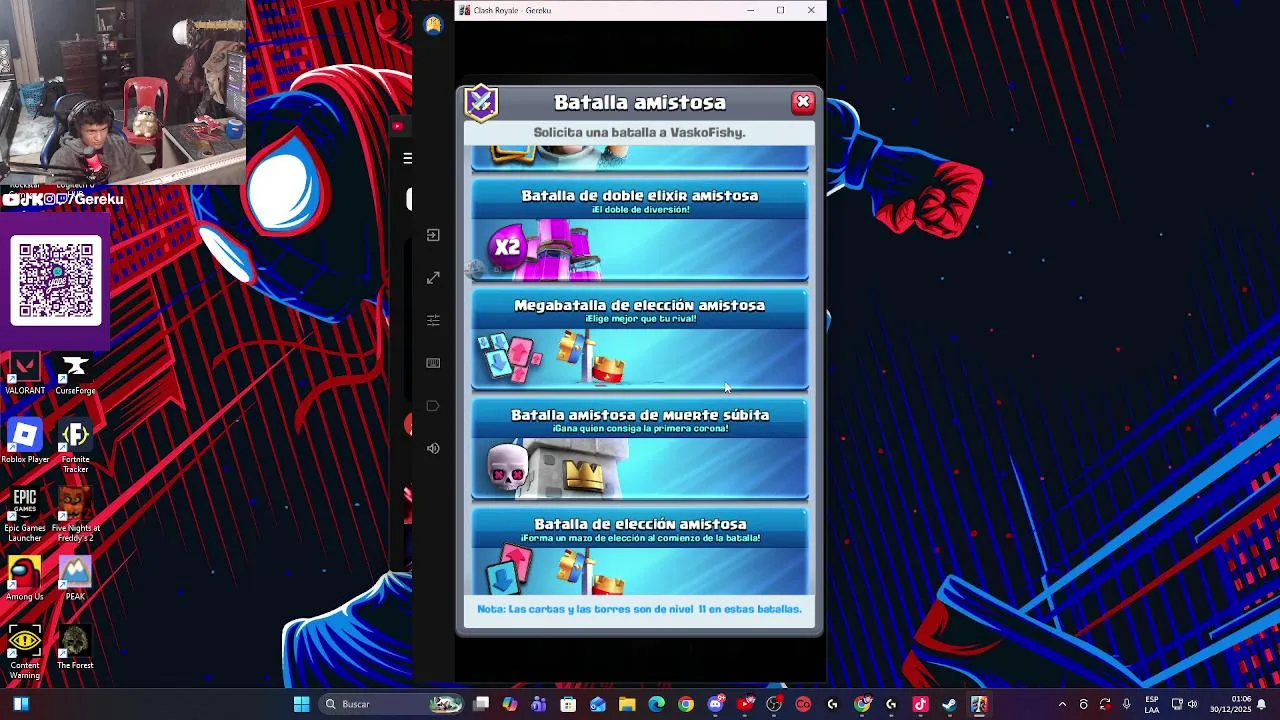Open The Forest desktop shortcut
1280x720 pixels.
[75, 648]
